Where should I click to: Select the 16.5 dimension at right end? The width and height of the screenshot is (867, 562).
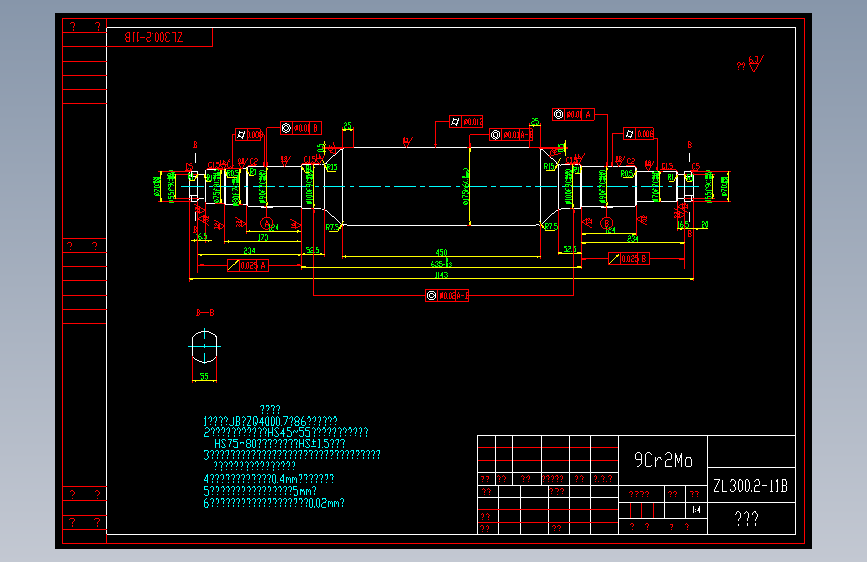pyautogui.click(x=683, y=225)
